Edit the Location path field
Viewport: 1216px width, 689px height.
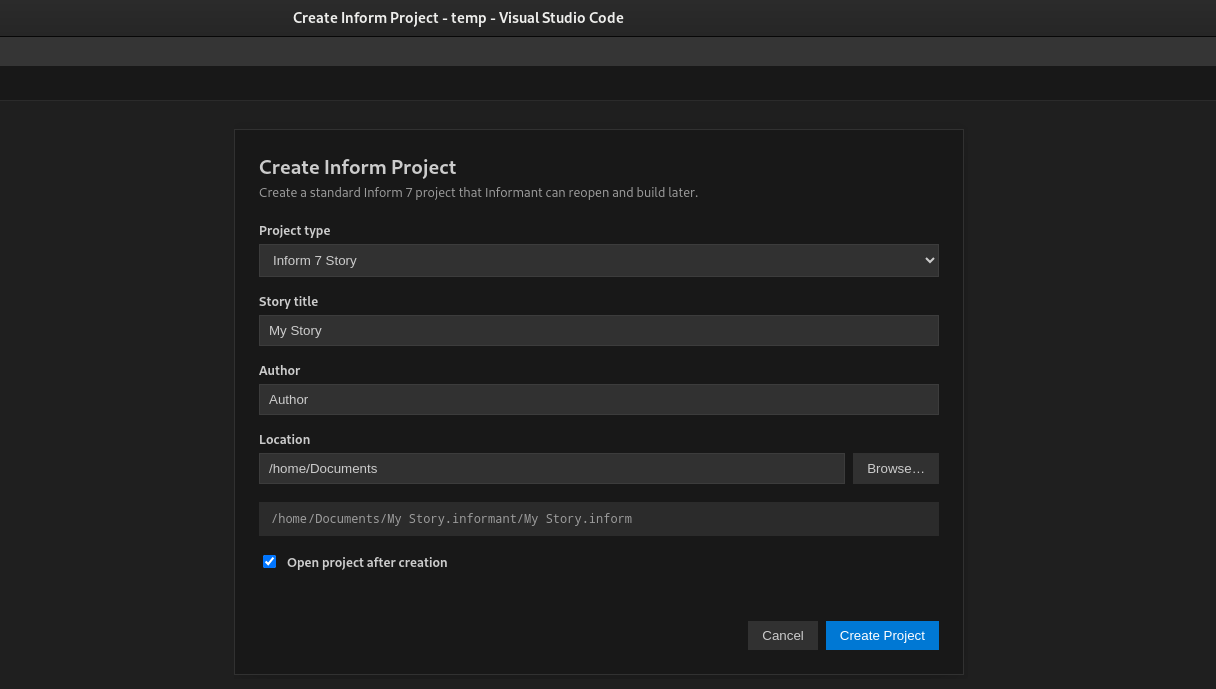[552, 468]
